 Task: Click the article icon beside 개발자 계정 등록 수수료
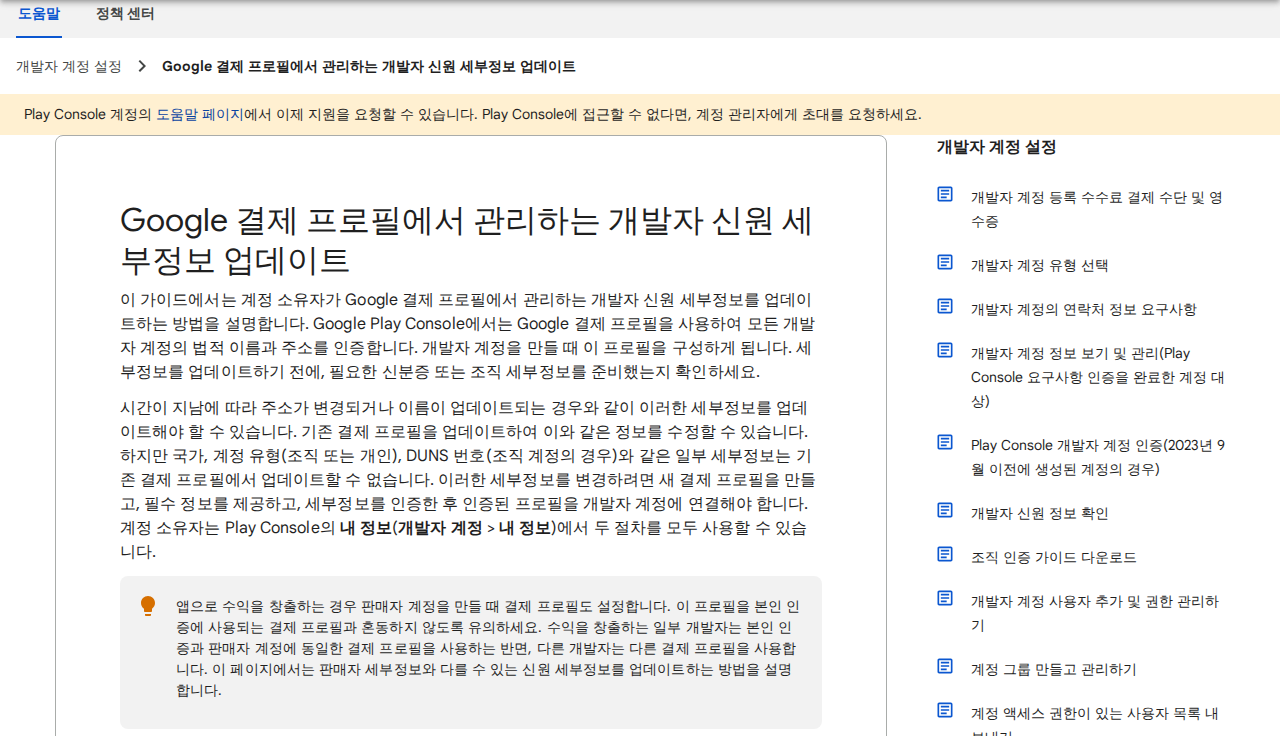coord(945,194)
